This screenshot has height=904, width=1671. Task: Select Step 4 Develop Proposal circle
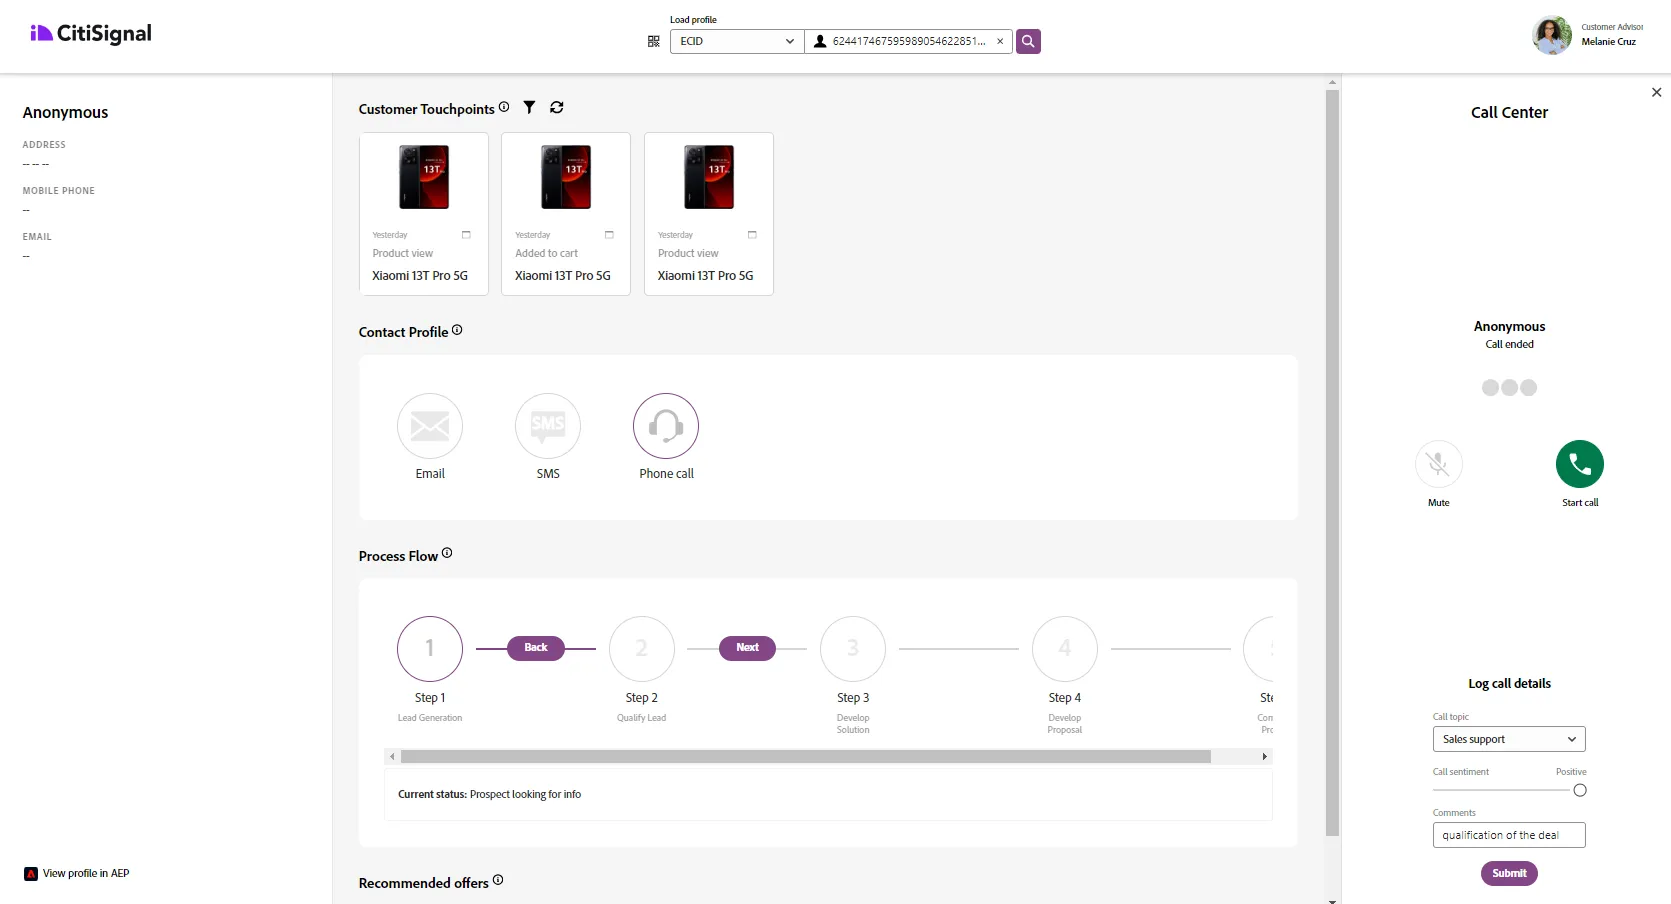(x=1065, y=649)
